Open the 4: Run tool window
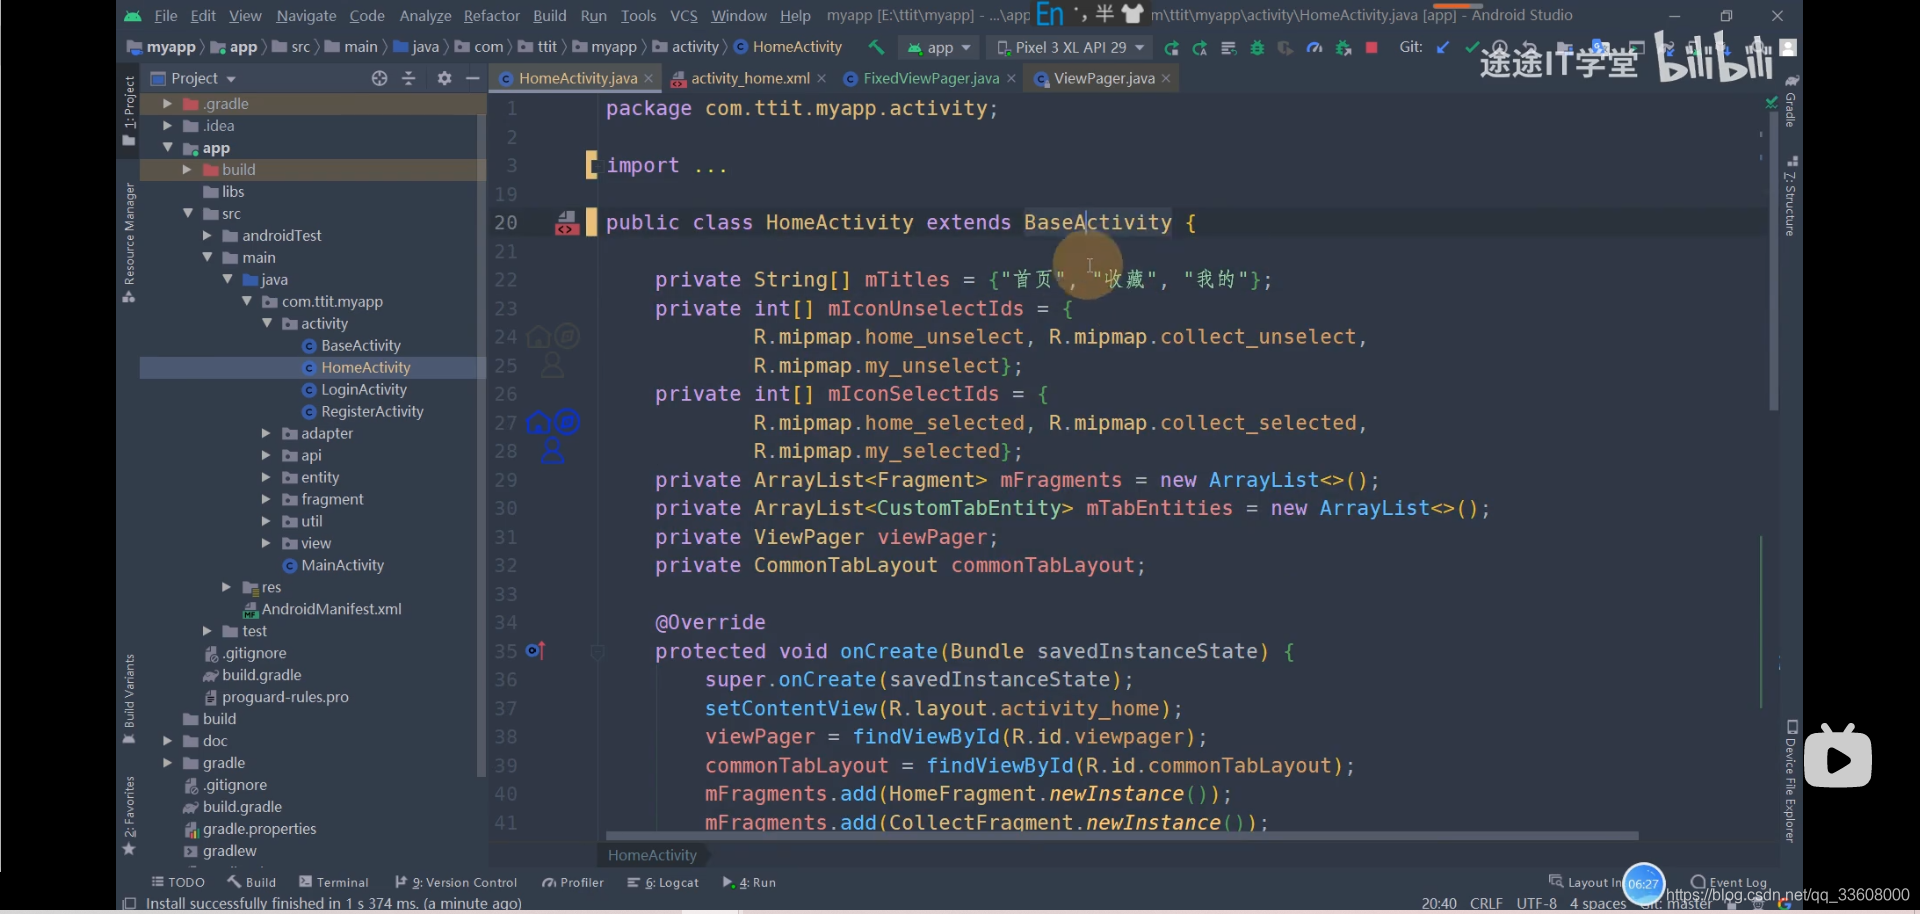The image size is (1920, 914). [750, 882]
